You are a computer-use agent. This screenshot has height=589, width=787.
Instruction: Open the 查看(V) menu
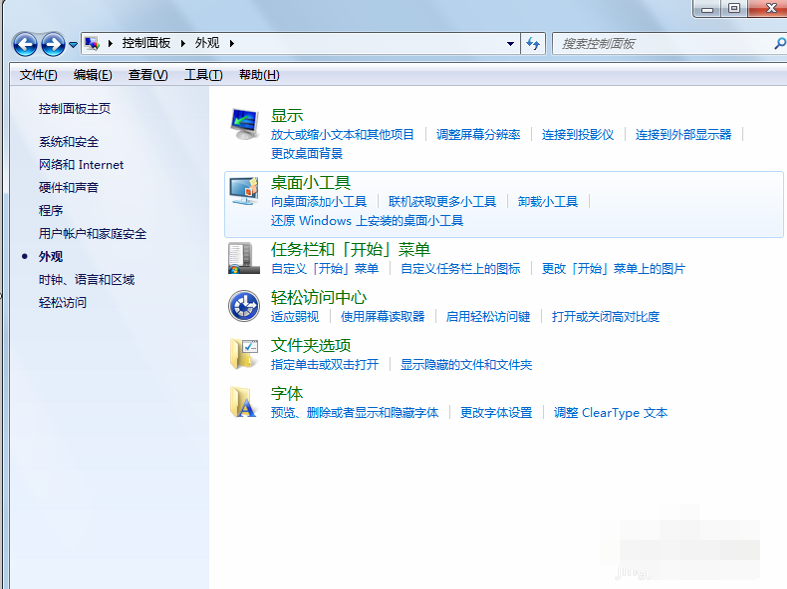(148, 75)
